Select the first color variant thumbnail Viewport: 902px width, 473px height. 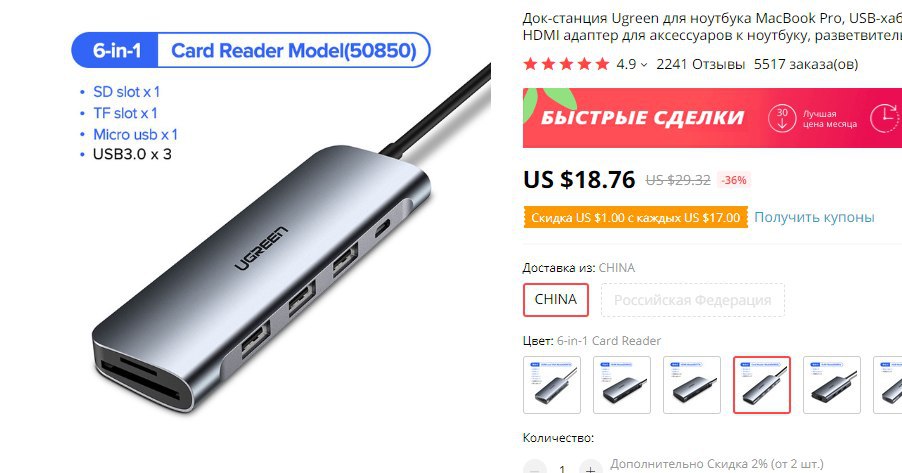[552, 385]
